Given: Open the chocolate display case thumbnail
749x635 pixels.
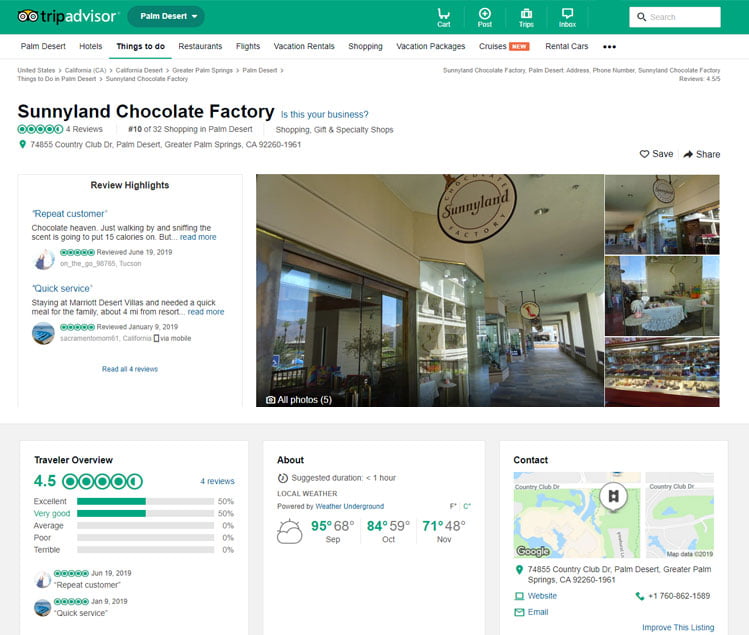Looking at the screenshot, I should point(661,371).
